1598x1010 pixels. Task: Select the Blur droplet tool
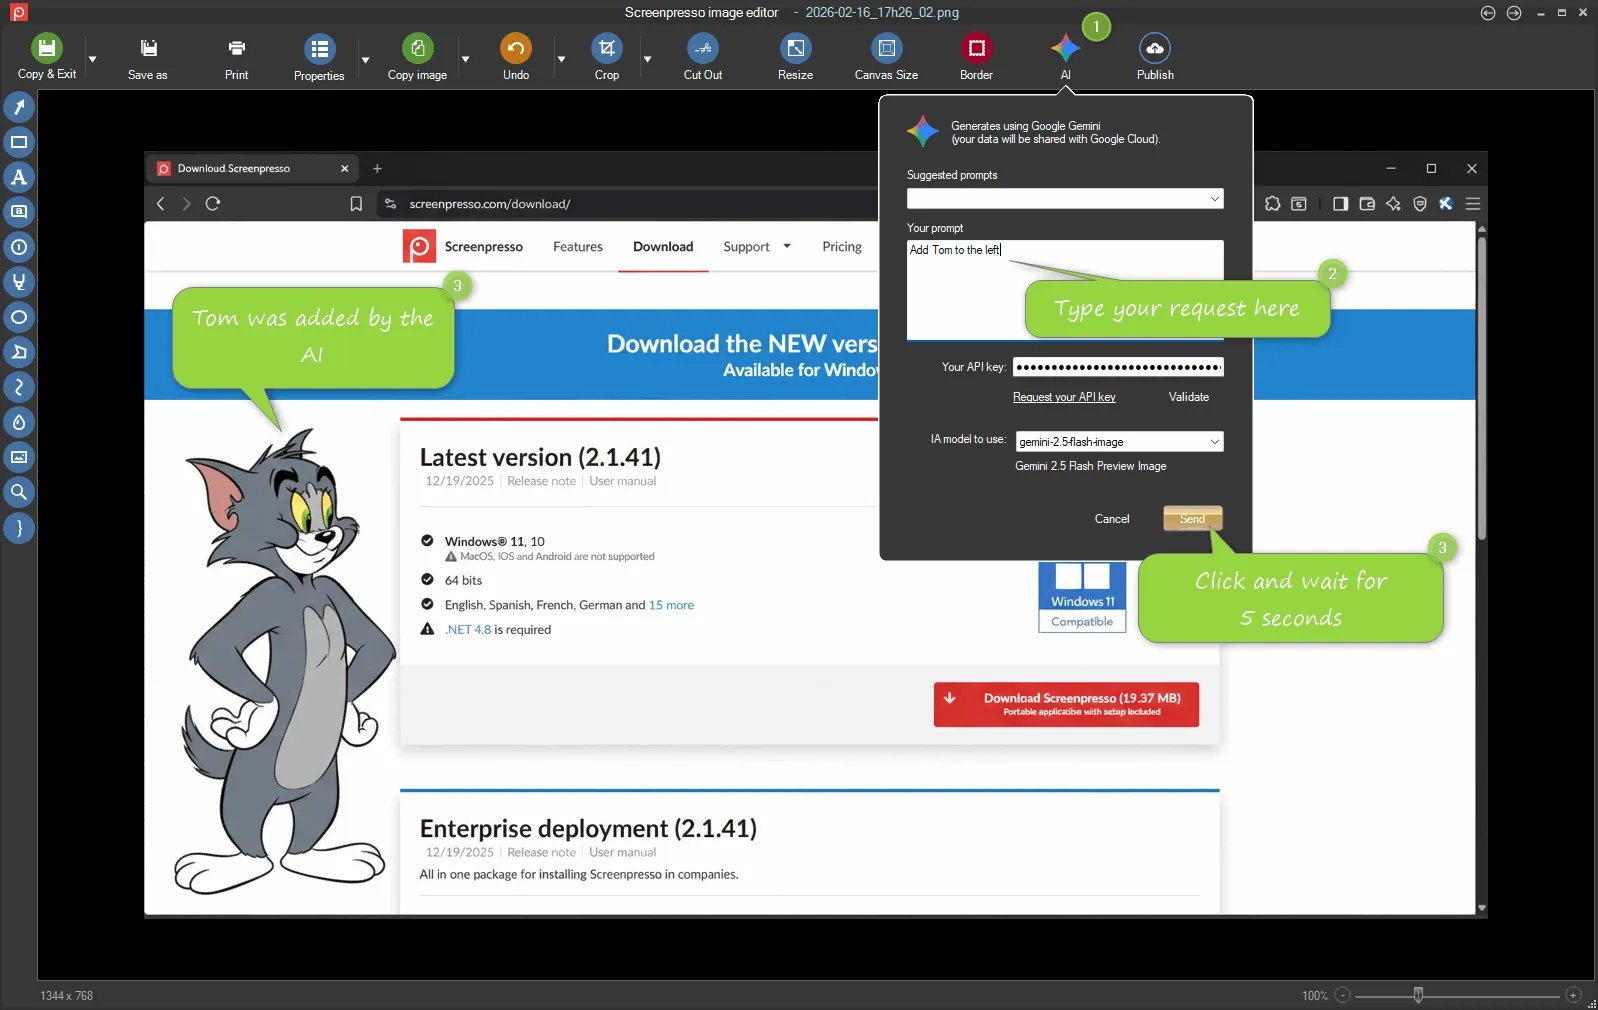coord(19,422)
